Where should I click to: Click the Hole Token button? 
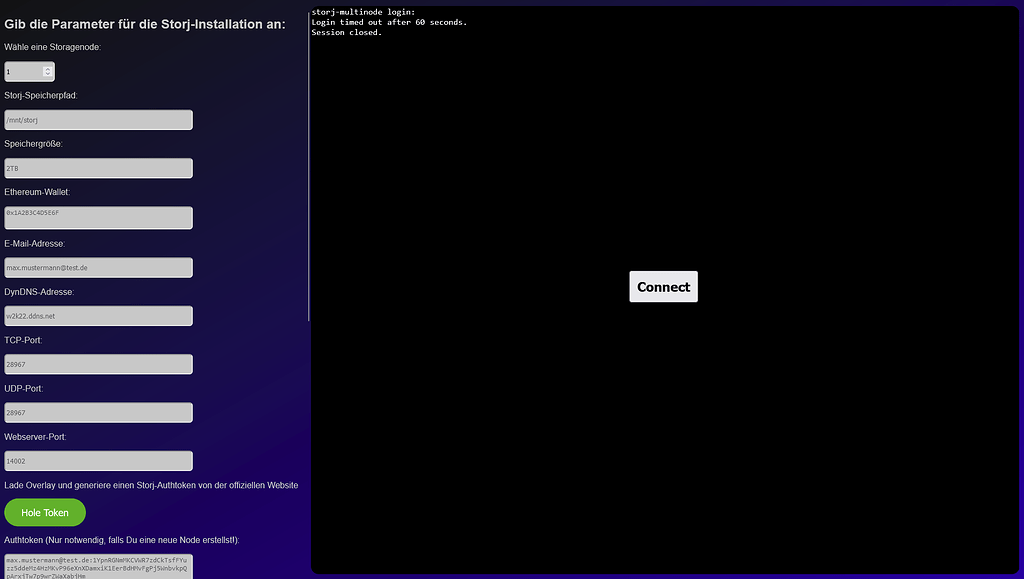(x=44, y=512)
